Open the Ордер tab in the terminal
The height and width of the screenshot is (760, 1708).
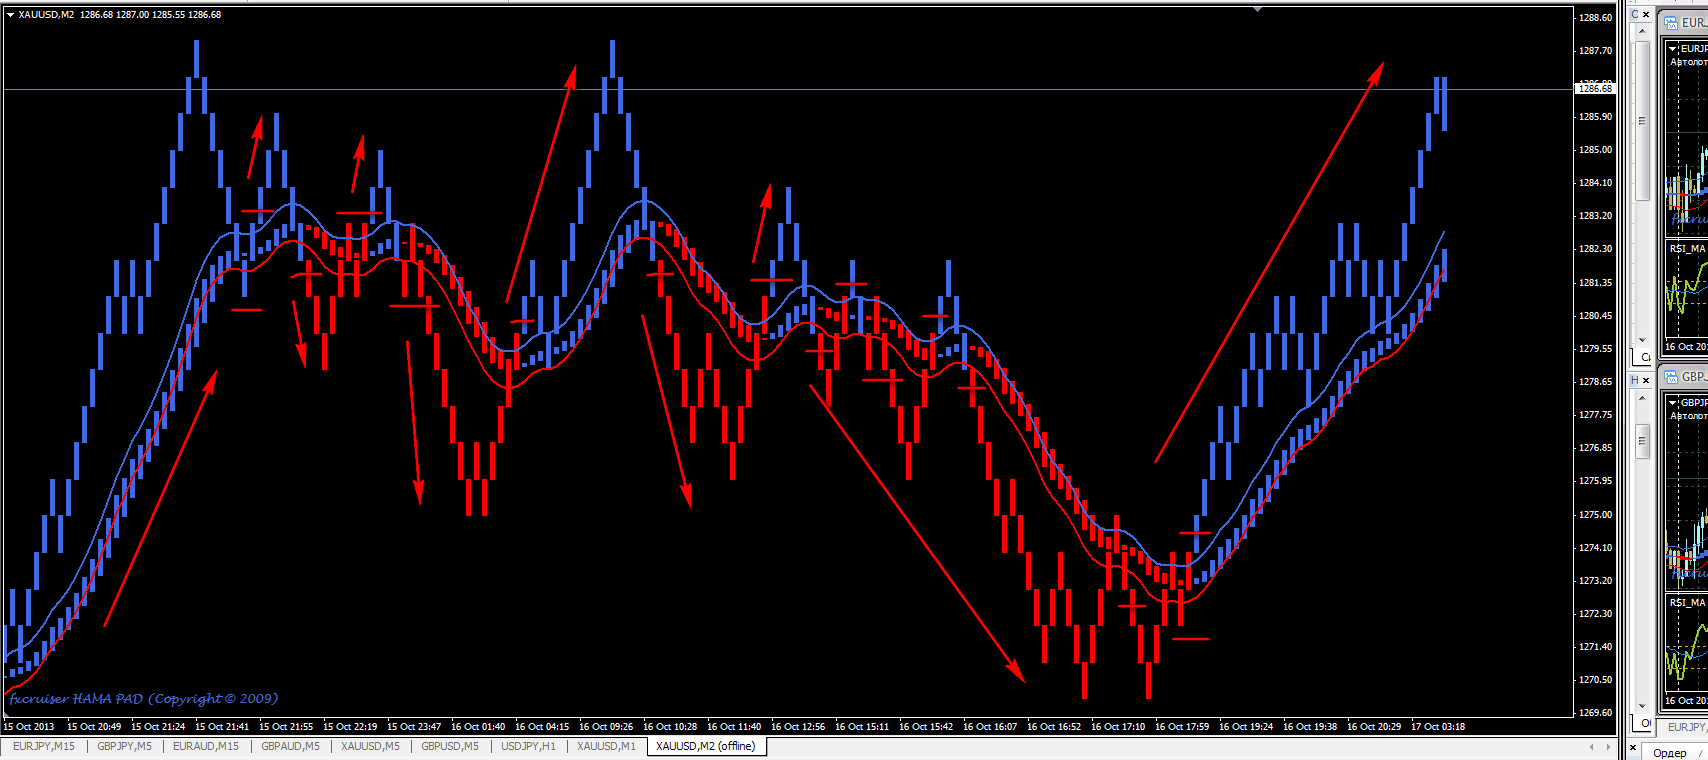click(x=1670, y=753)
